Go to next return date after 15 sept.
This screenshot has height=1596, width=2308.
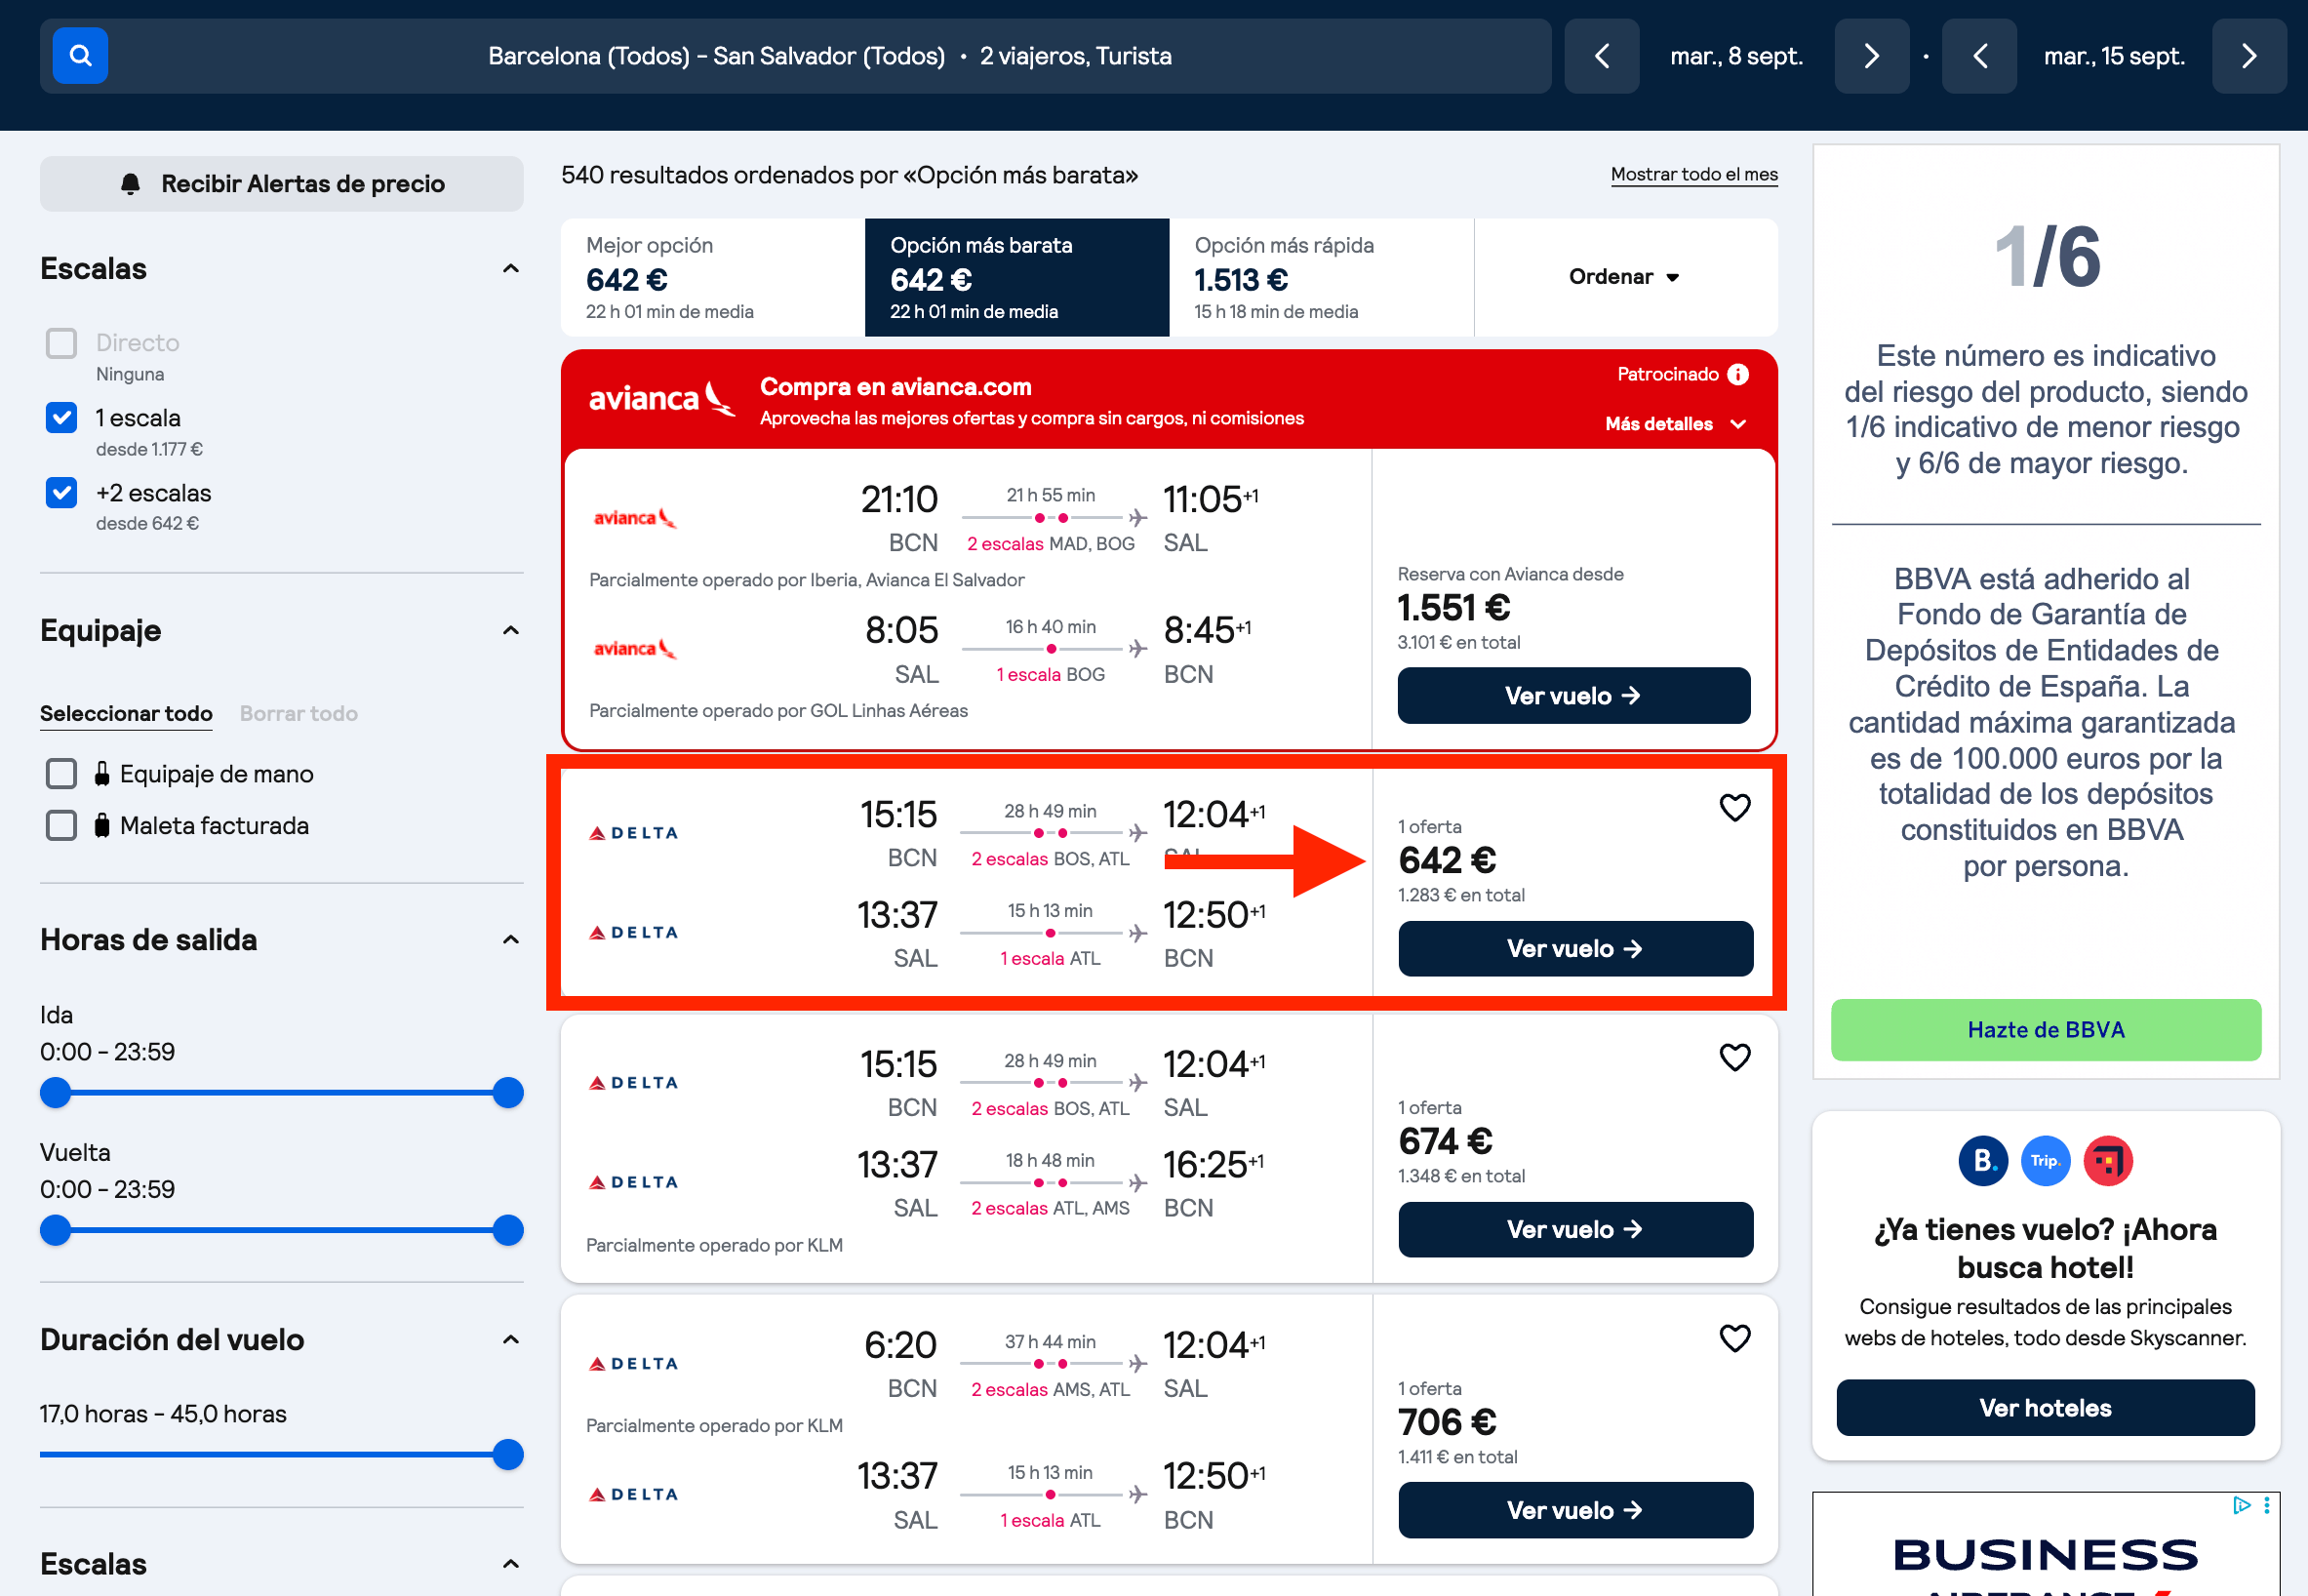tap(2249, 56)
